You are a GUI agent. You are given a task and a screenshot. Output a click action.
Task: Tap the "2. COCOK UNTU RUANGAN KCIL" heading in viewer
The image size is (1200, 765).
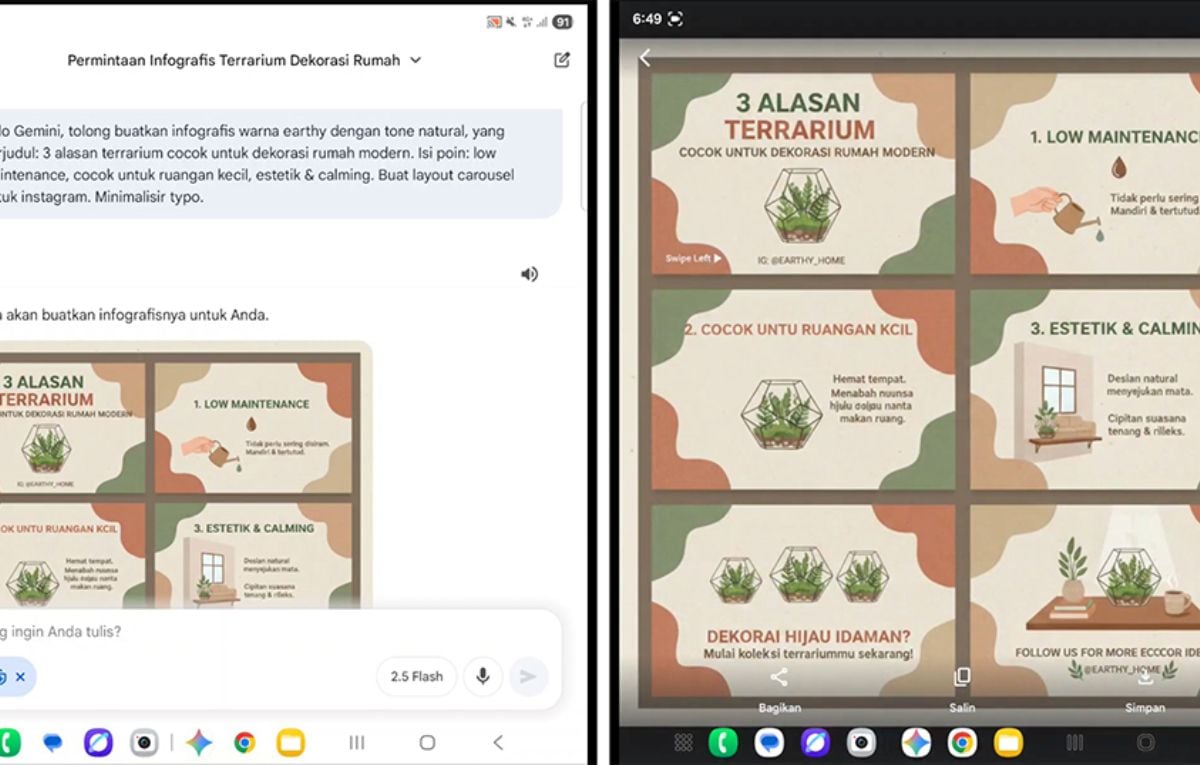tap(798, 329)
